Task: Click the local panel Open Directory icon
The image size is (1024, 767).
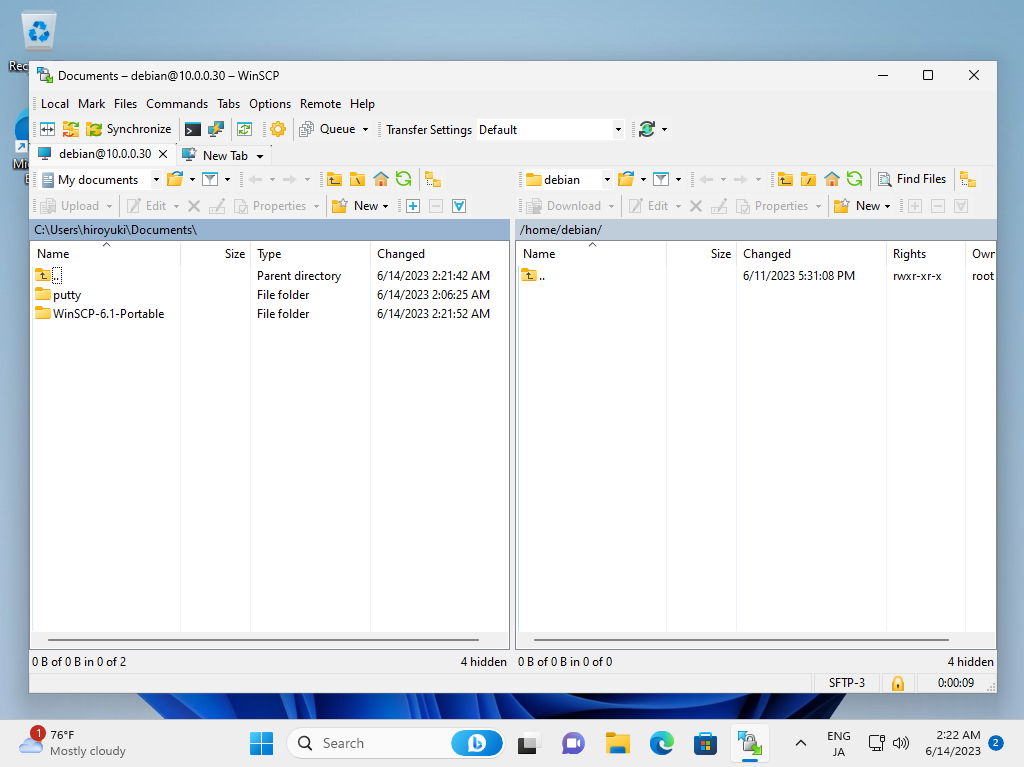Action: click(174, 179)
